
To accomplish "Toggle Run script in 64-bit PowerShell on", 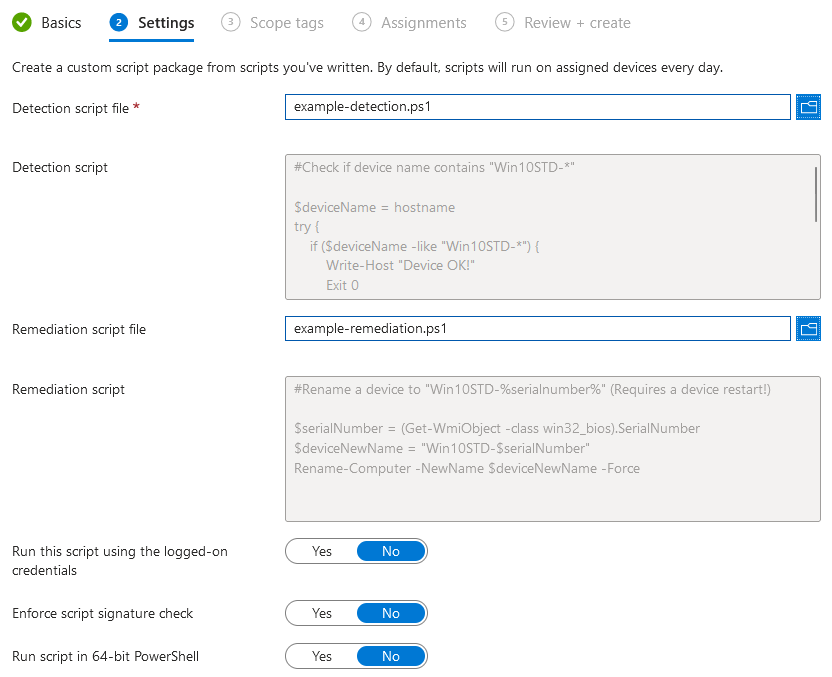I will click(x=321, y=656).
